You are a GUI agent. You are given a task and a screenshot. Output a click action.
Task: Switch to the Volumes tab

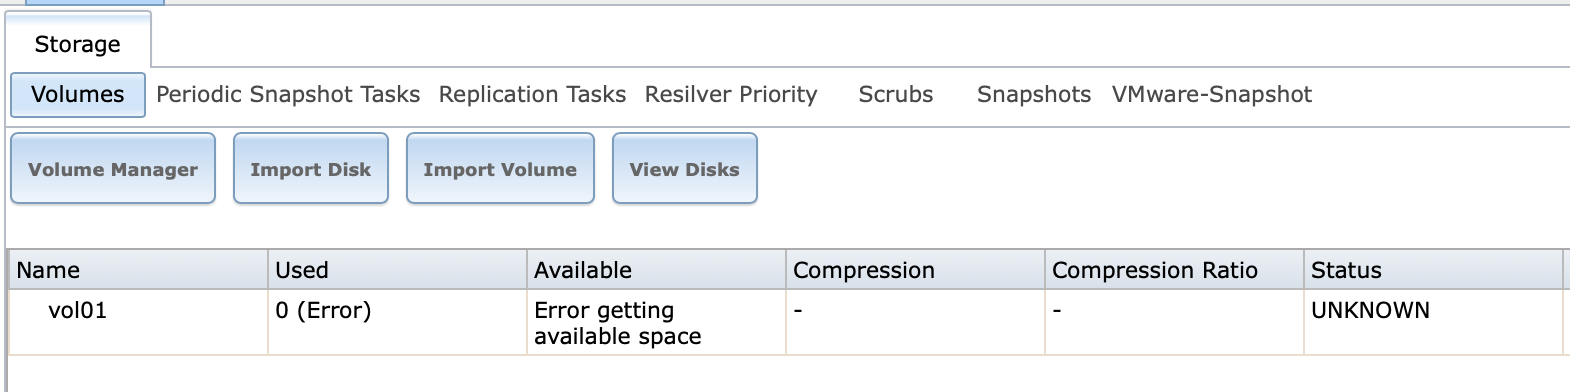78,94
